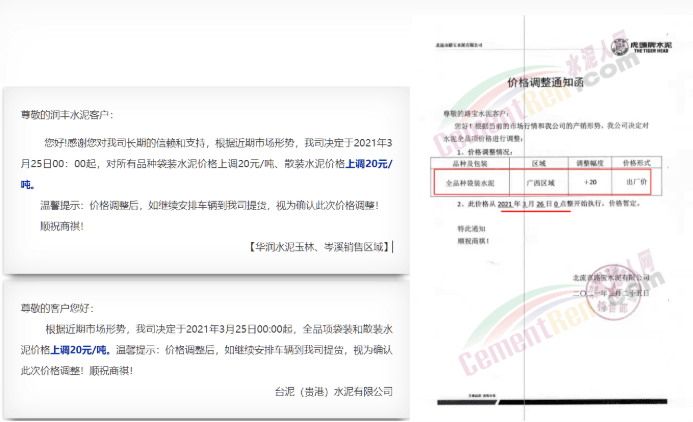The height and width of the screenshot is (422, 693).
Task: Click the Tiger Head cement logo
Action: coord(641,48)
